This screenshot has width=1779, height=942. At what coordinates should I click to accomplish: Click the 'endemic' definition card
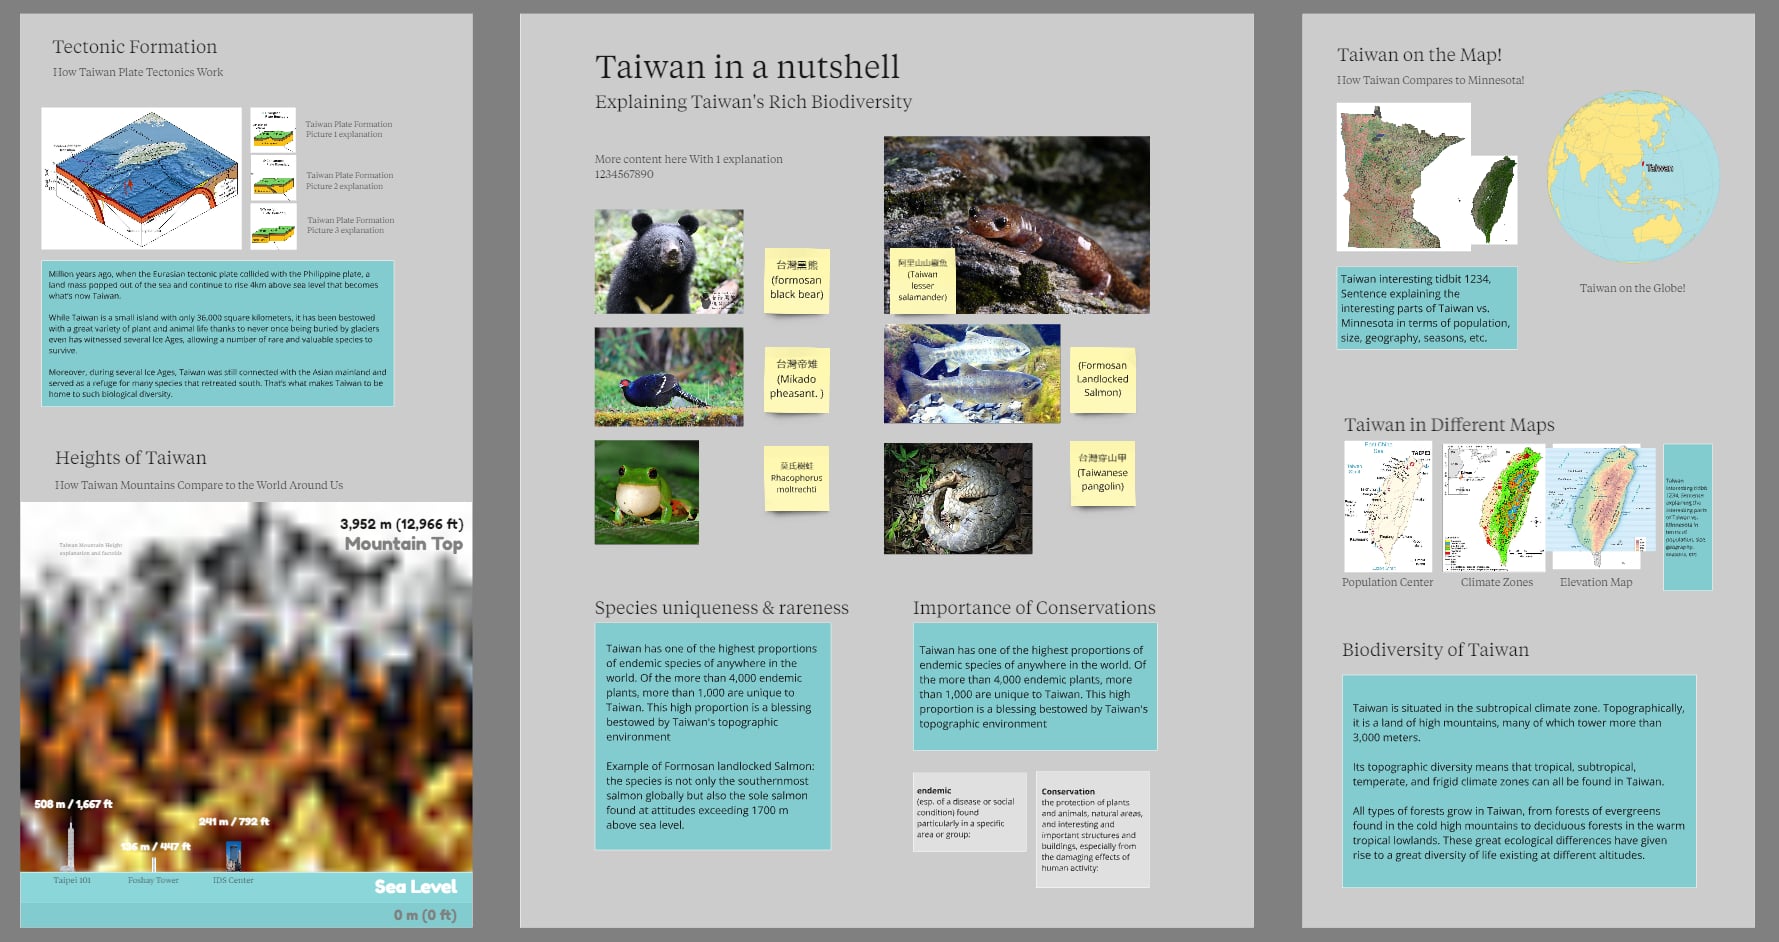click(969, 812)
